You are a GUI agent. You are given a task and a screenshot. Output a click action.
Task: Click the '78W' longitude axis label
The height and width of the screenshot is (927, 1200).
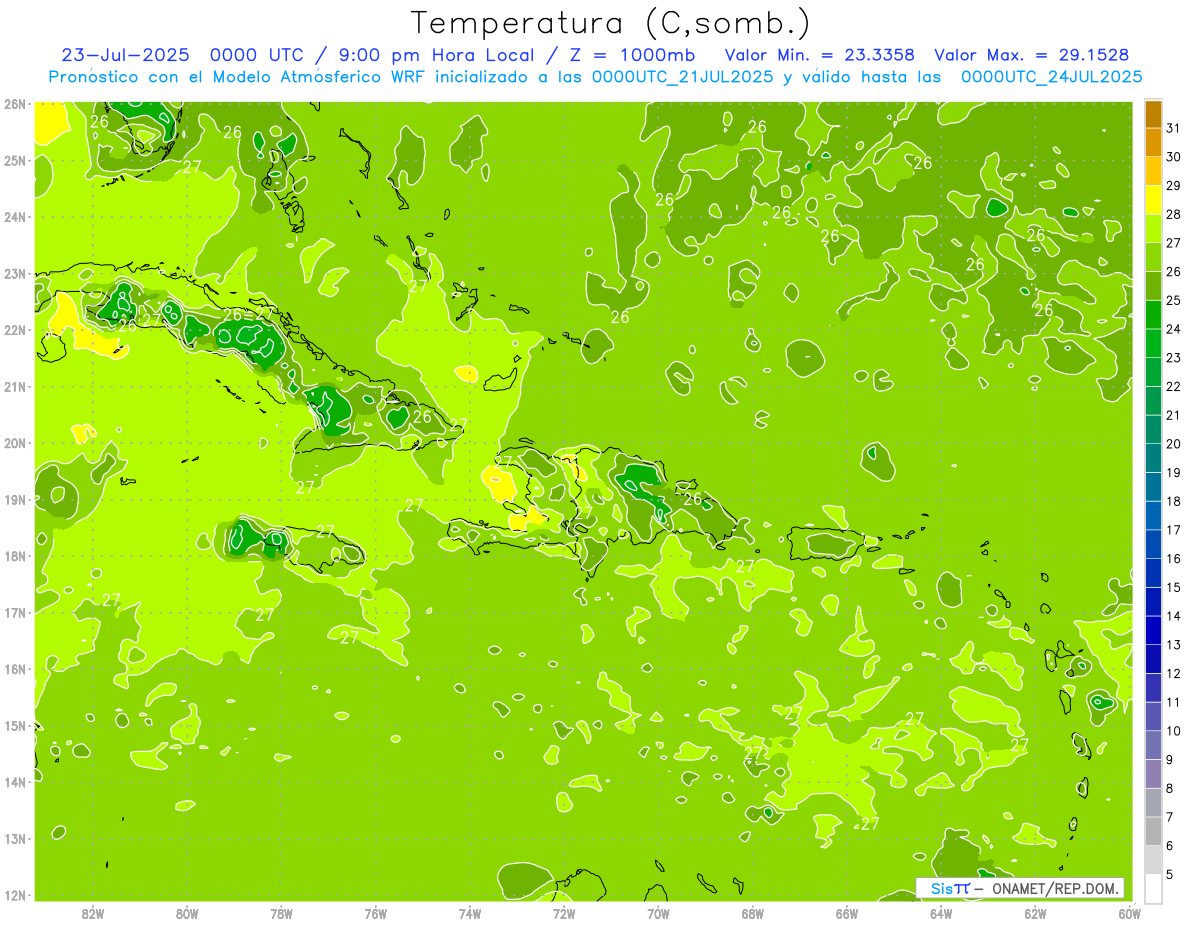(x=281, y=913)
